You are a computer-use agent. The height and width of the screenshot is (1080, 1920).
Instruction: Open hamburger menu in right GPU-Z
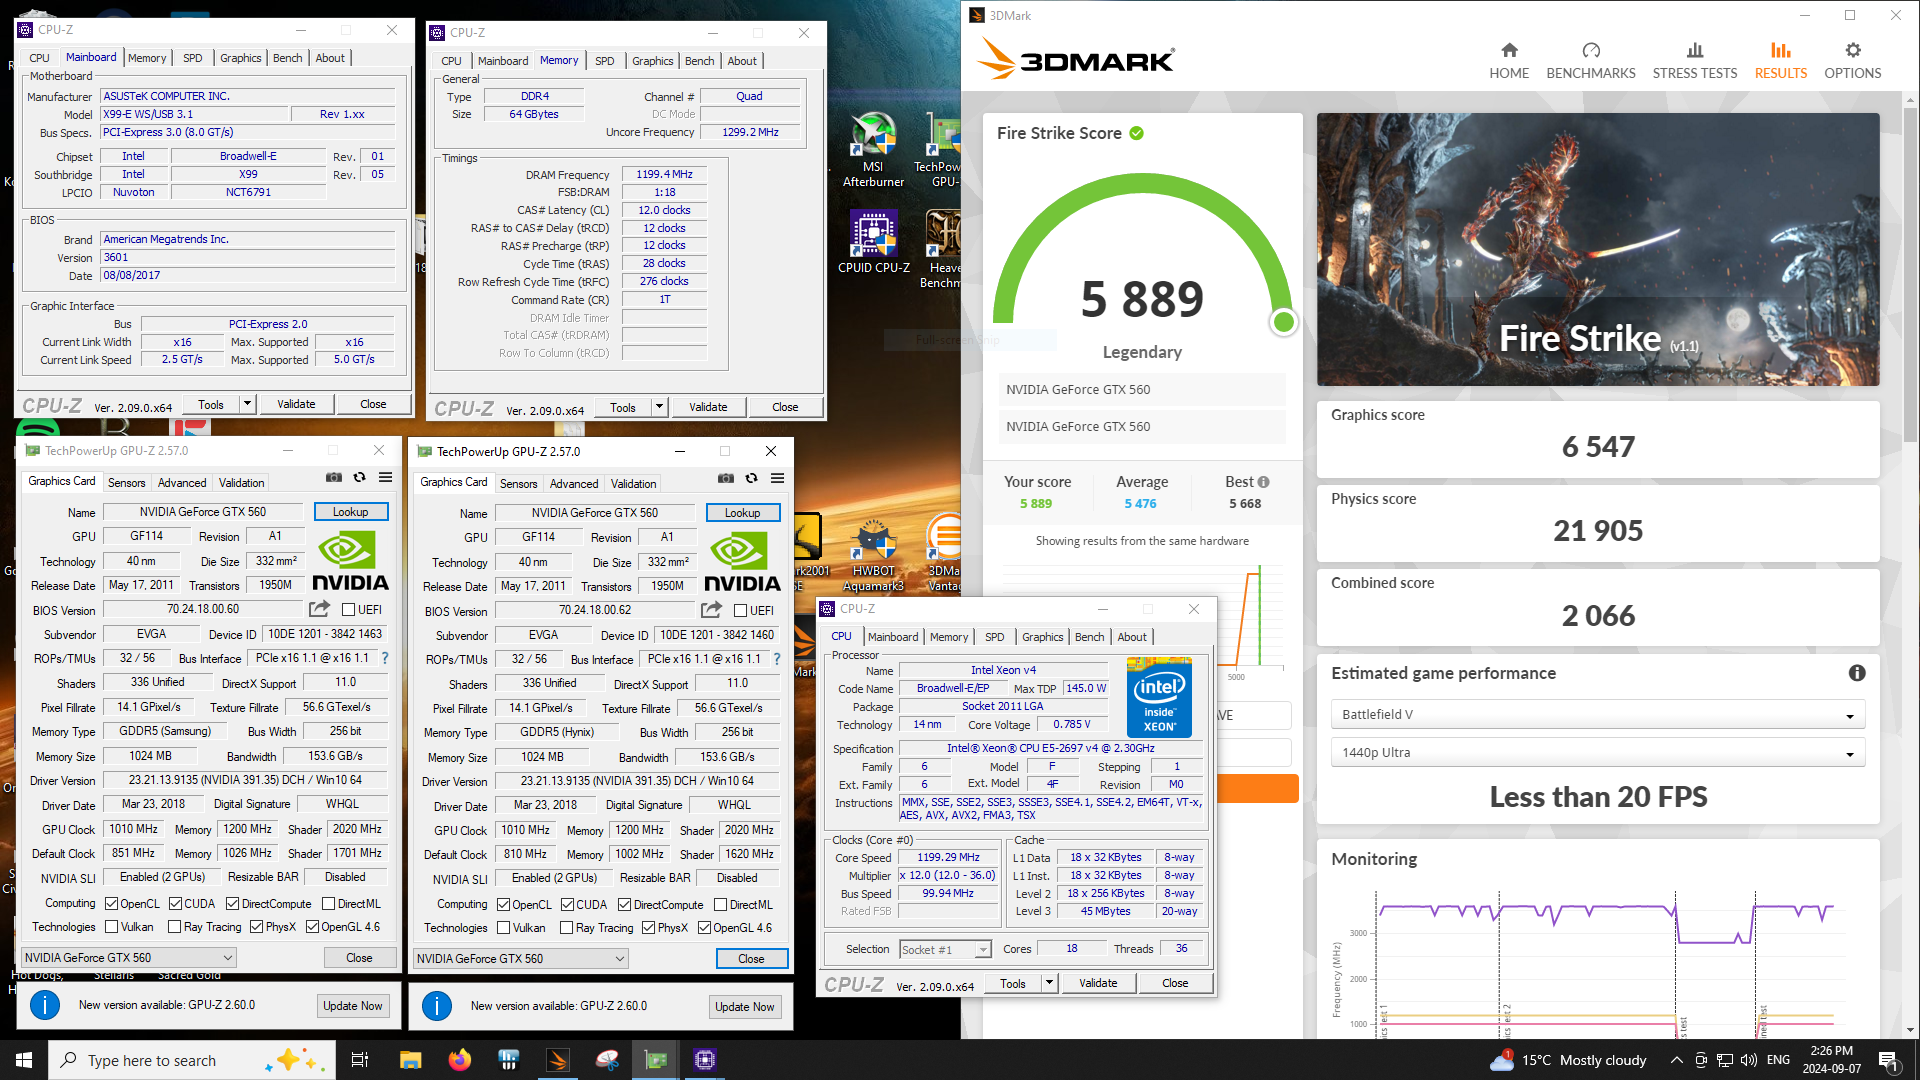[x=777, y=479]
